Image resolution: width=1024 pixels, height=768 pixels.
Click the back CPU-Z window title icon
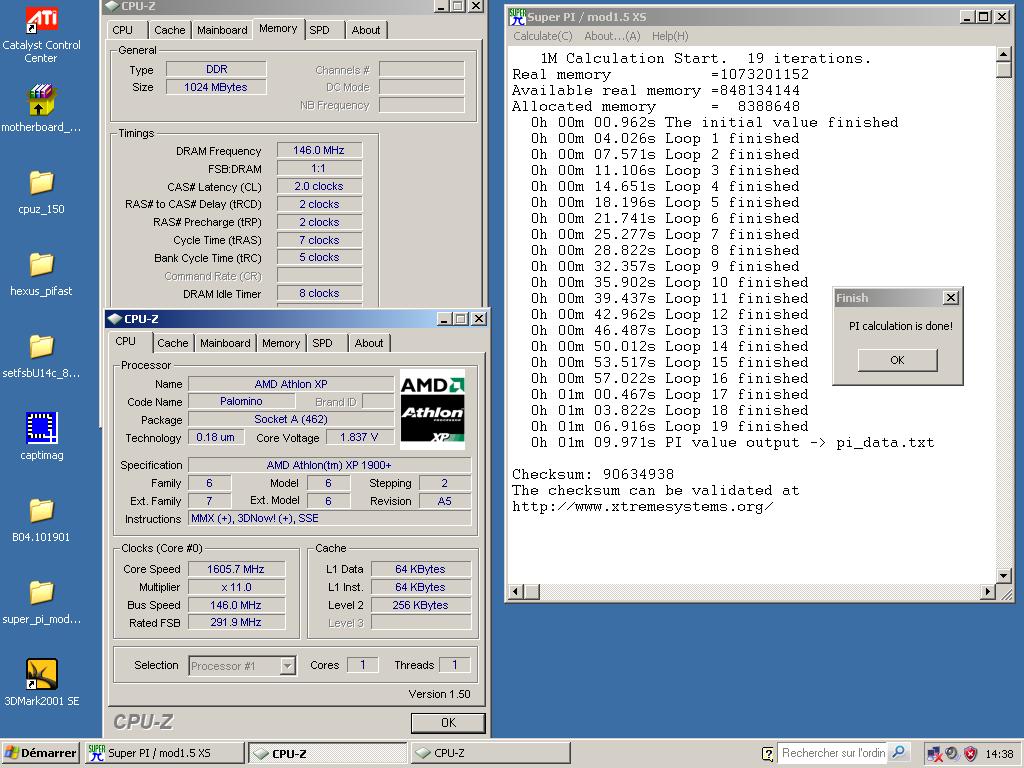pos(112,6)
